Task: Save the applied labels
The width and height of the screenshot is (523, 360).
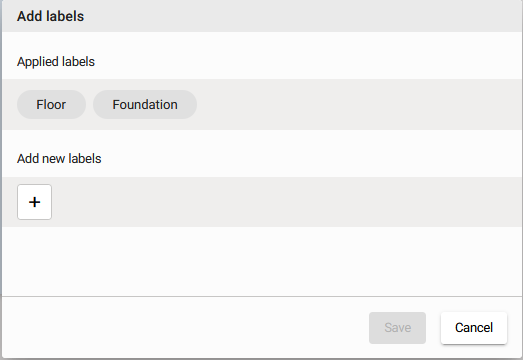Action: 397,328
